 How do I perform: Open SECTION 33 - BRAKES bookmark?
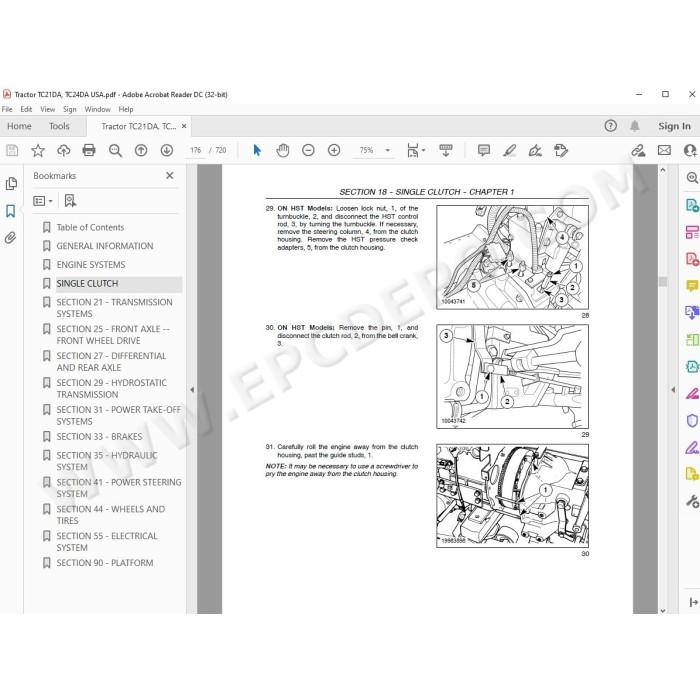(99, 437)
